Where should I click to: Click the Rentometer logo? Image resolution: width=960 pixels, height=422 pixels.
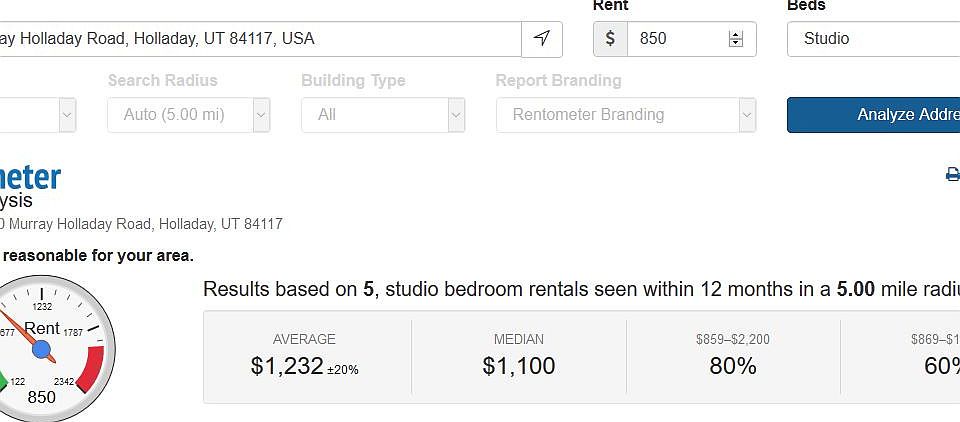tap(30, 178)
